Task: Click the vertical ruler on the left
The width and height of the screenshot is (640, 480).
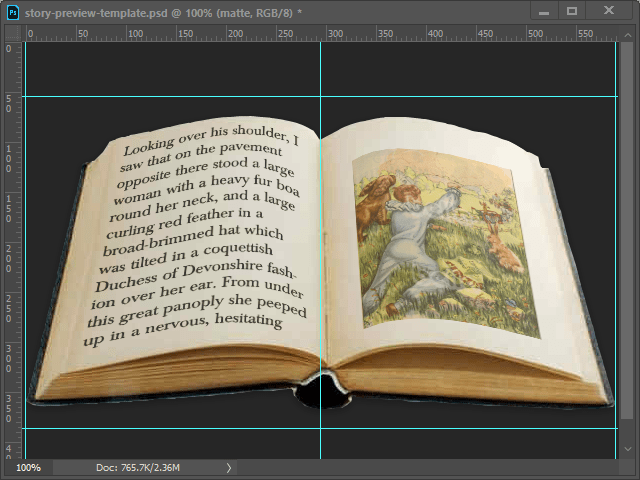Action: 10,250
